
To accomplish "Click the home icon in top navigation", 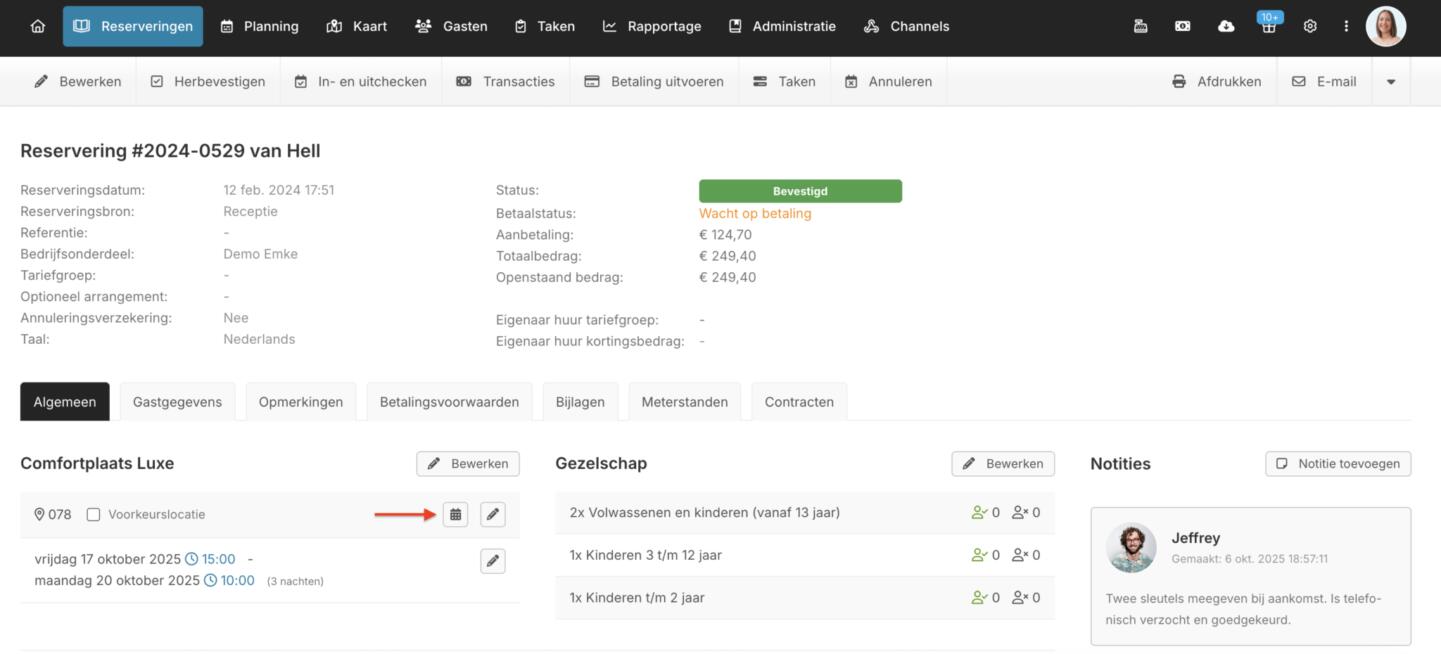I will (38, 27).
